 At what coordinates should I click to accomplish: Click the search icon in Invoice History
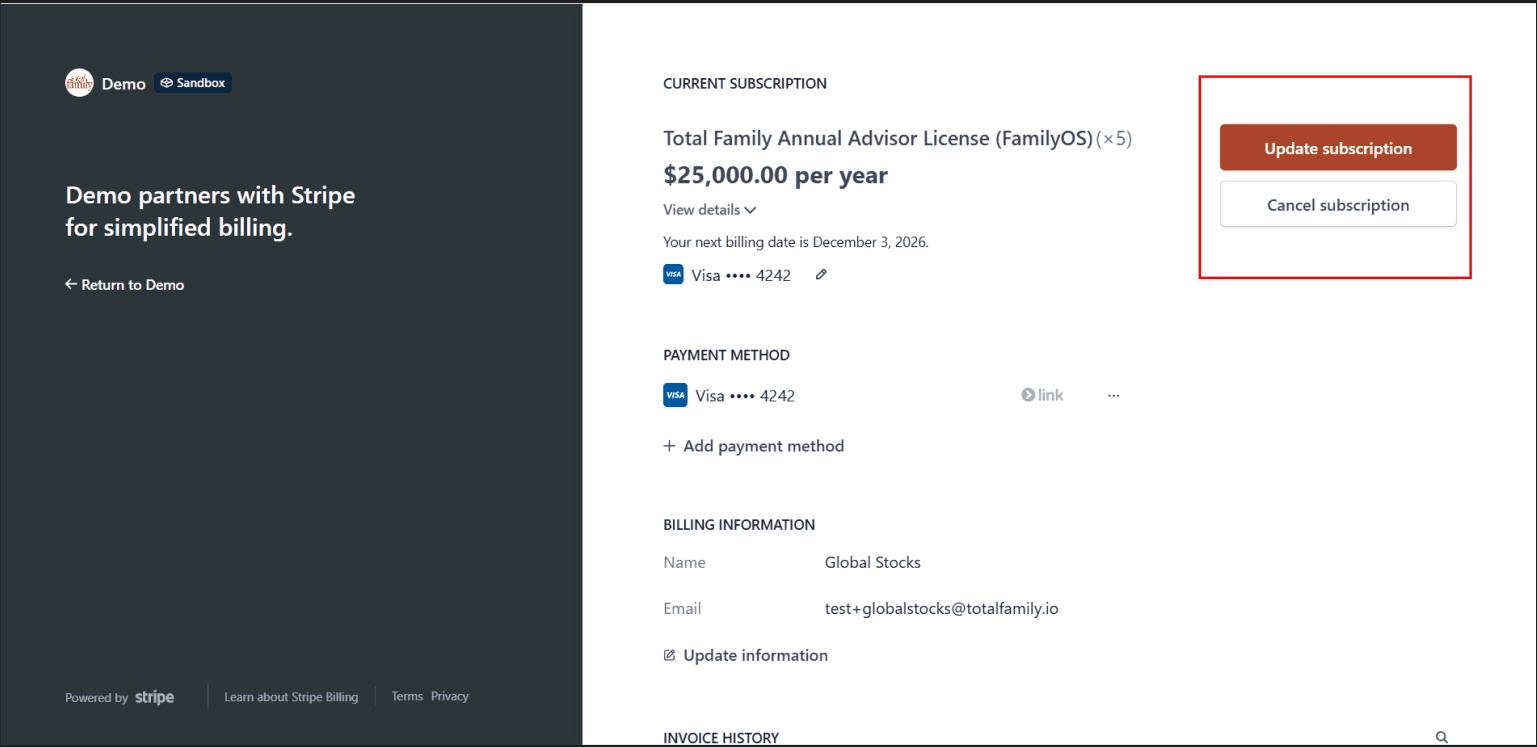pyautogui.click(x=1442, y=737)
